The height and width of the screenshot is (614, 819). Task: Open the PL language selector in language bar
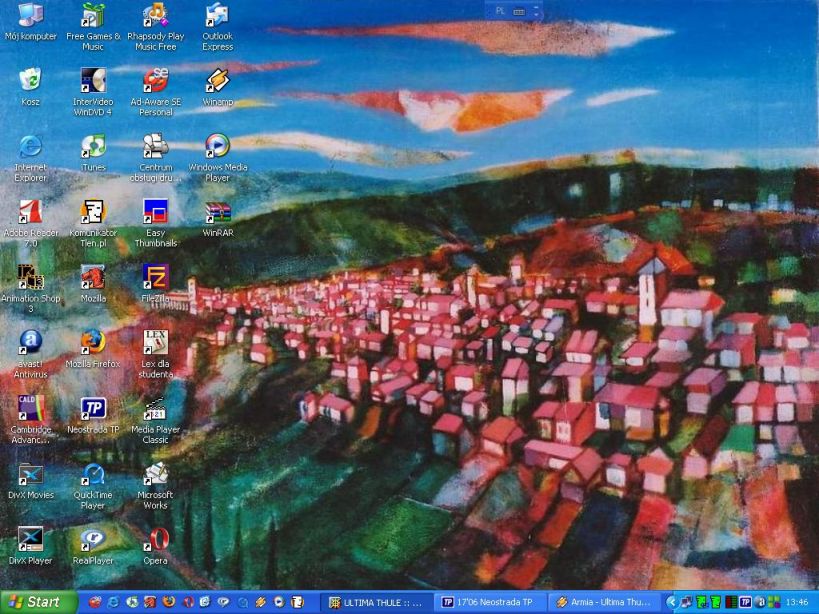(x=500, y=11)
